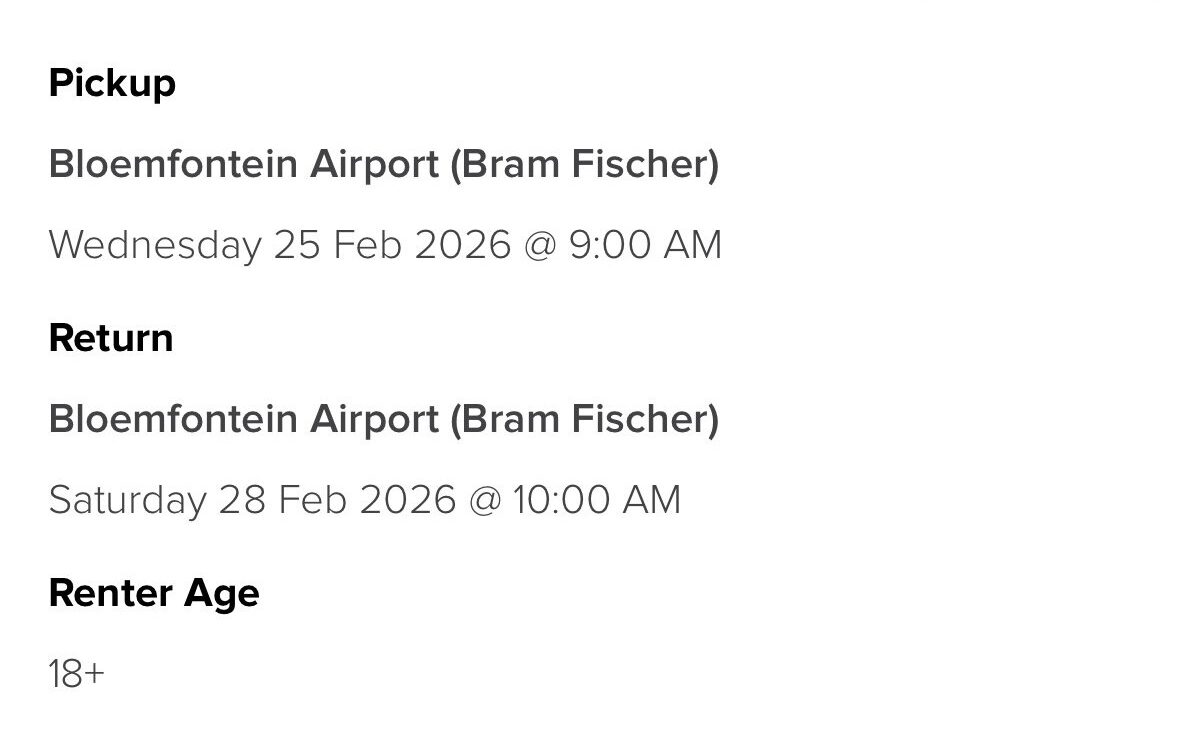Click the word "Saturday"
1199x753 pixels.
[x=126, y=499]
